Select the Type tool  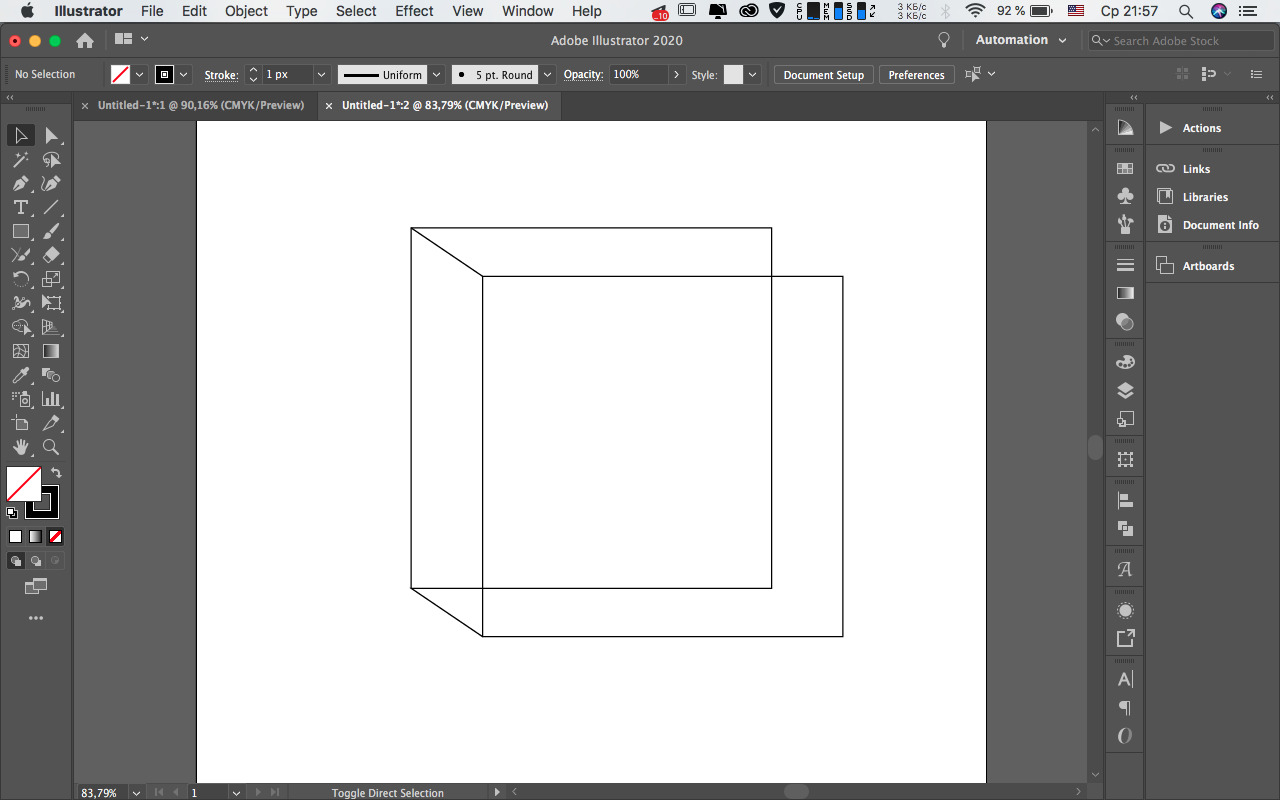[21, 207]
